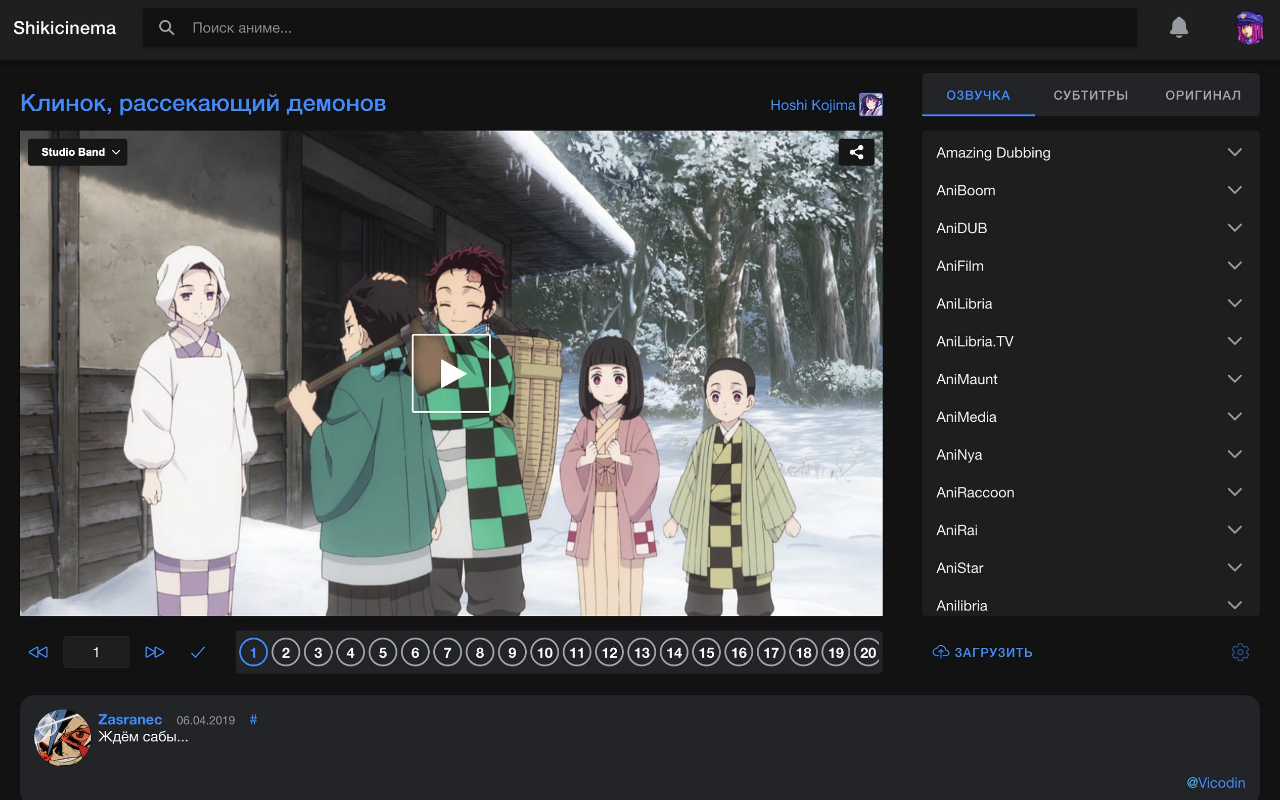Select episode 13 circle

(x=642, y=653)
